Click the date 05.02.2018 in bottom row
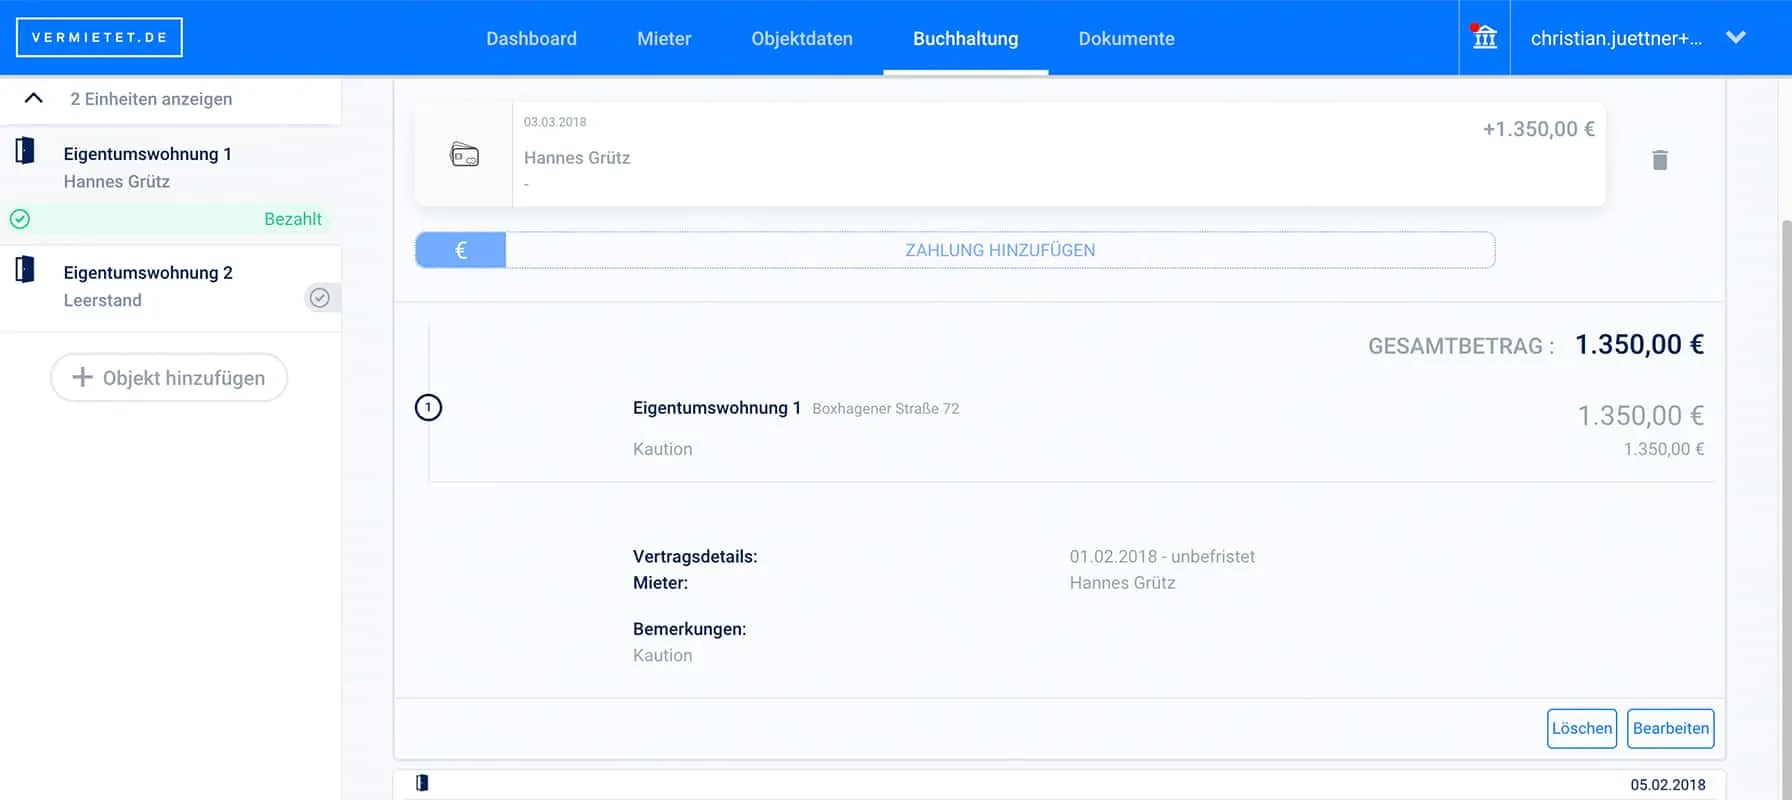The image size is (1792, 800). [1668, 785]
